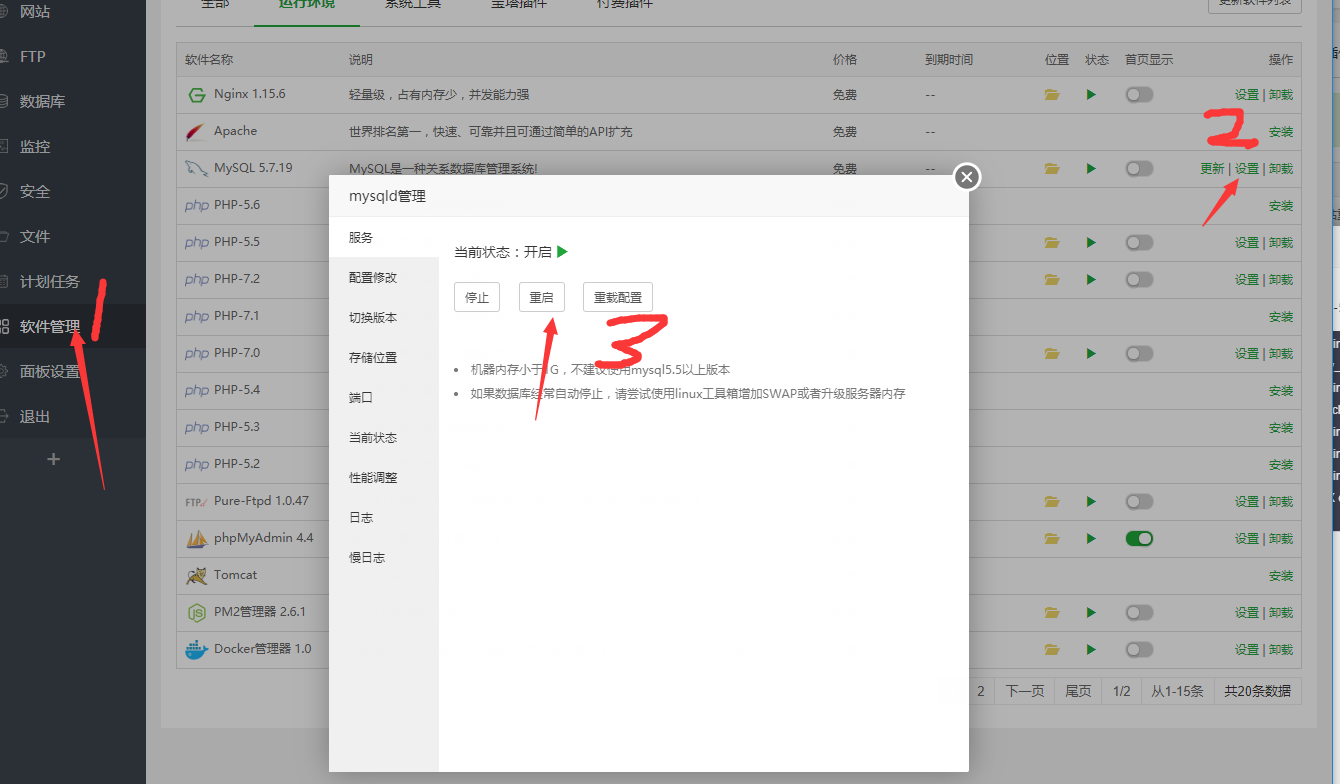The width and height of the screenshot is (1340, 784).
Task: Open the phpMyAdmin 4.4 folder location icon
Action: pyautogui.click(x=1051, y=539)
